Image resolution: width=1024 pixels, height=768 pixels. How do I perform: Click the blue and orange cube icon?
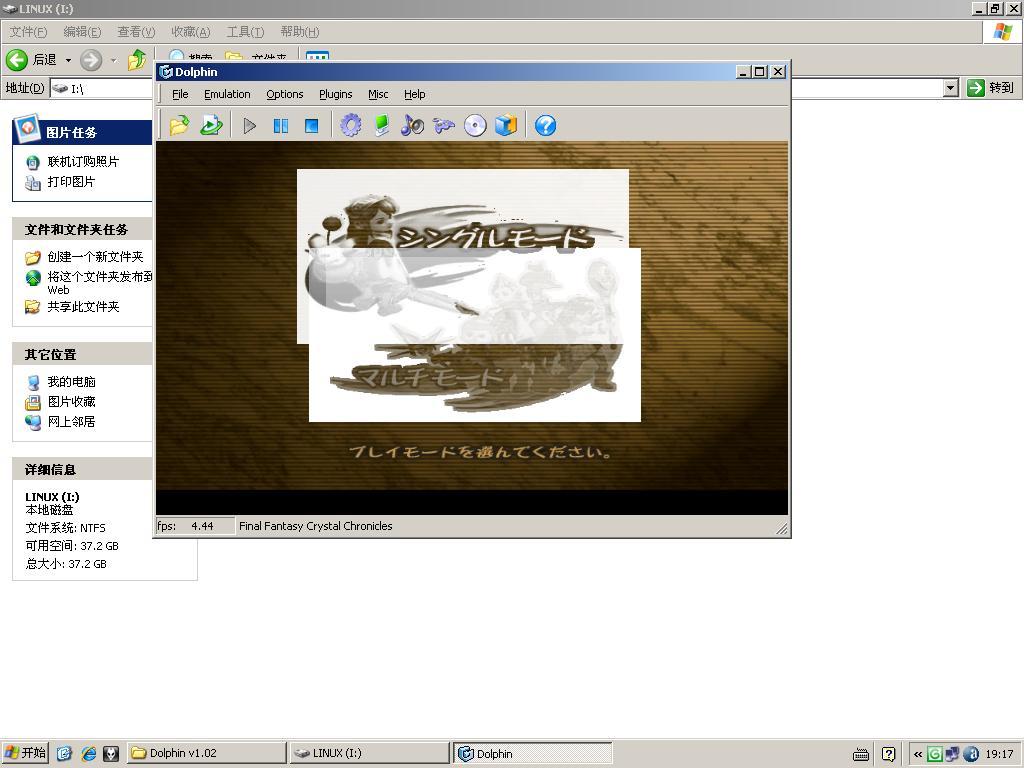[x=506, y=125]
